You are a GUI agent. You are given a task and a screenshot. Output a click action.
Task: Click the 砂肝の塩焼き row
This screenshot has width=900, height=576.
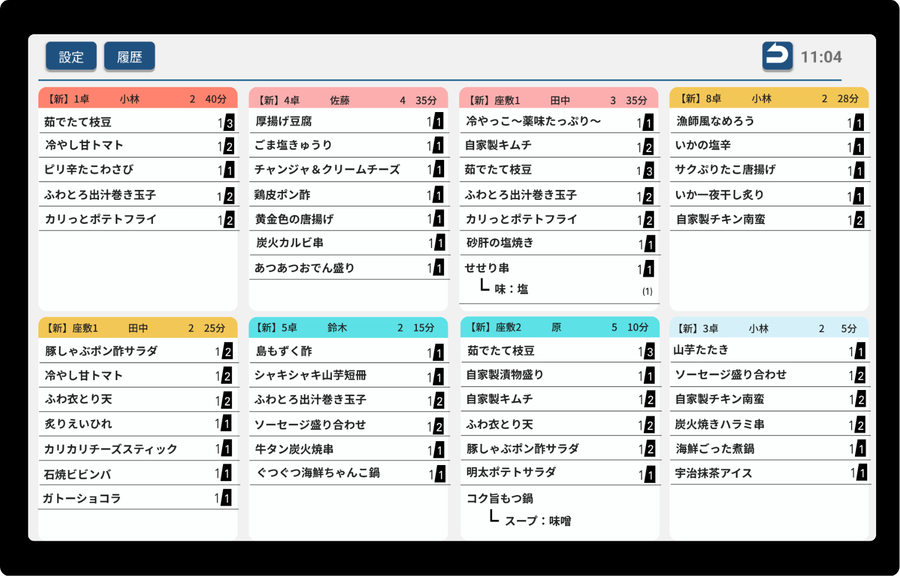[x=560, y=243]
